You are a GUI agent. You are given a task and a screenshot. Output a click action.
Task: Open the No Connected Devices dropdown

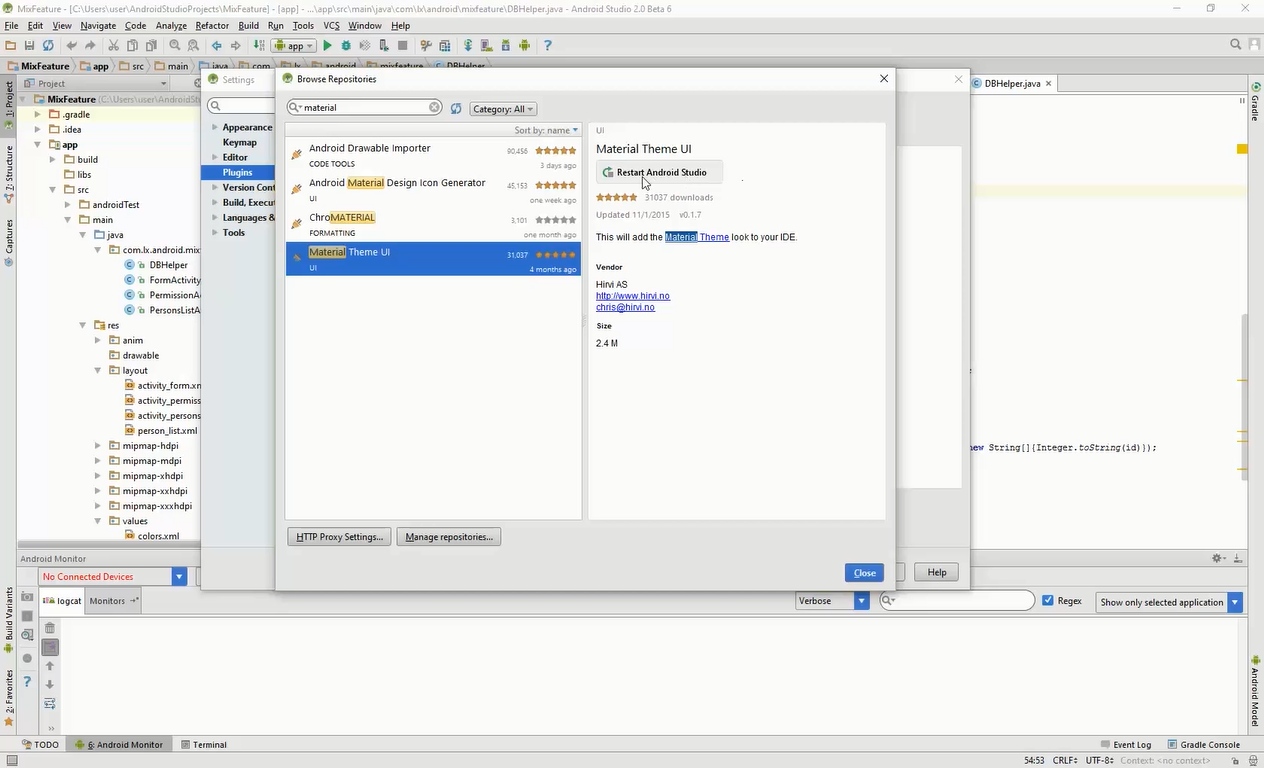(113, 577)
